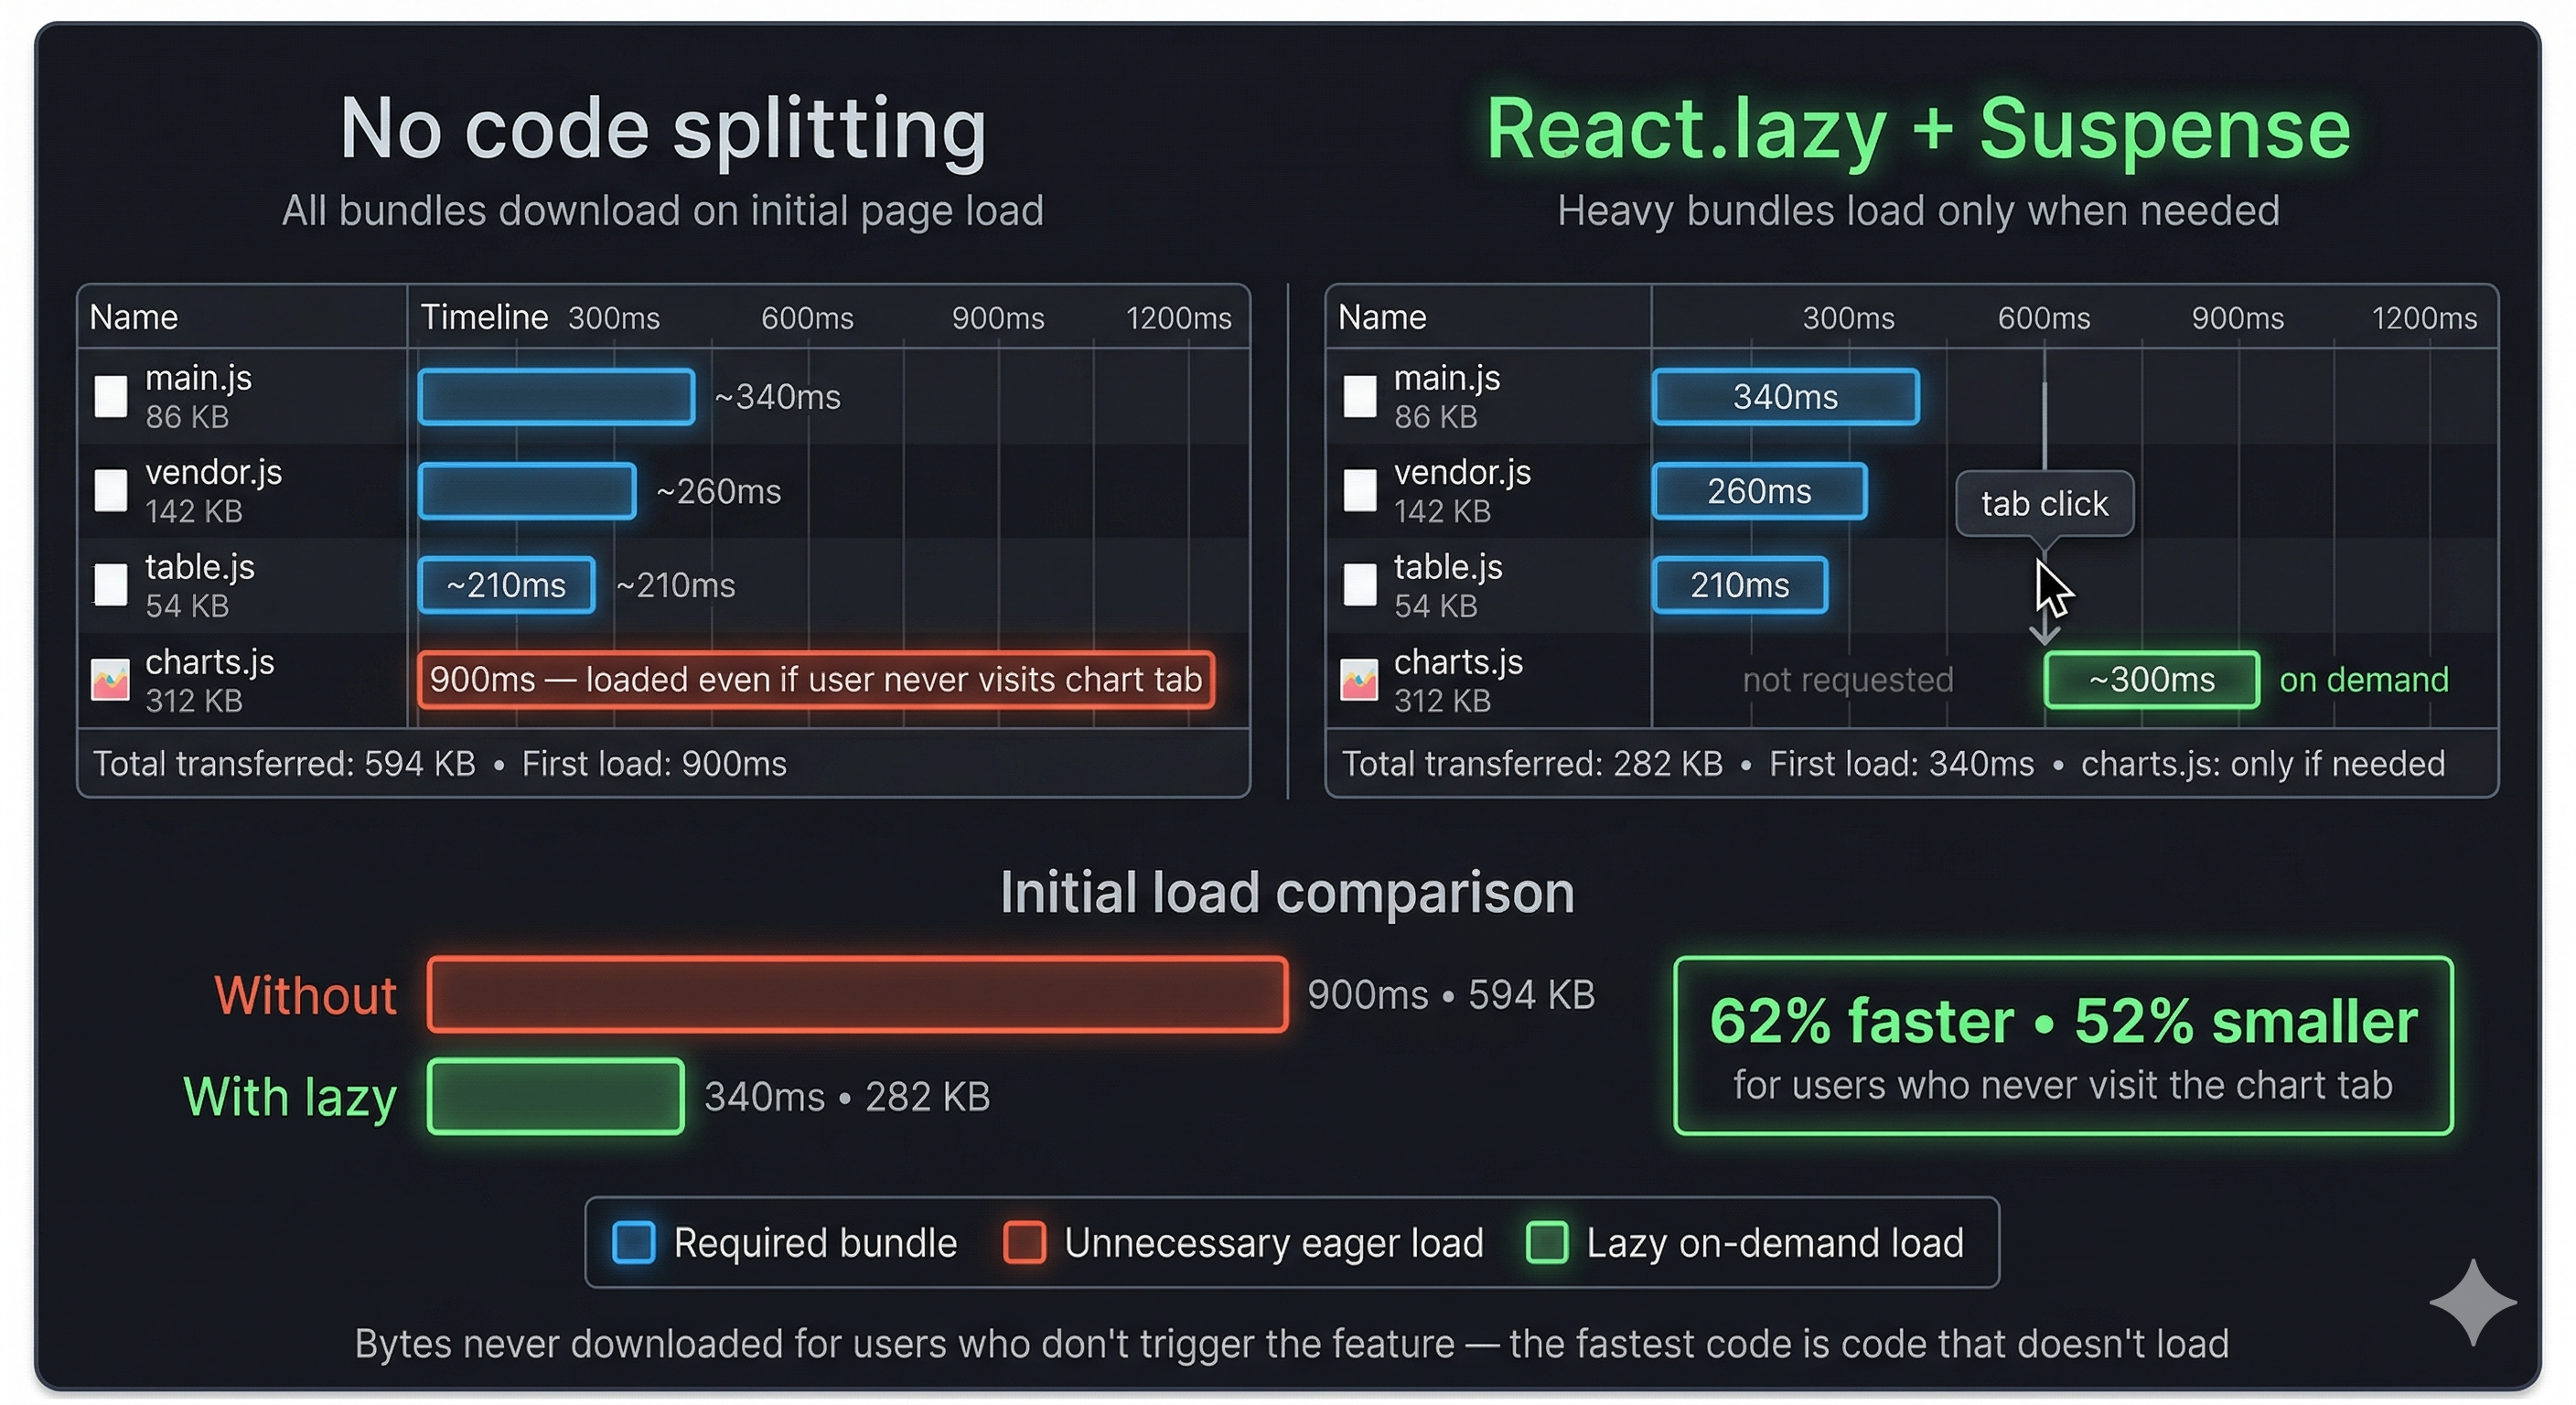Screen dimensions: 2576x1405
Task: Click the 600ms tick label in the React.lazy timeline
Action: tap(2044, 318)
